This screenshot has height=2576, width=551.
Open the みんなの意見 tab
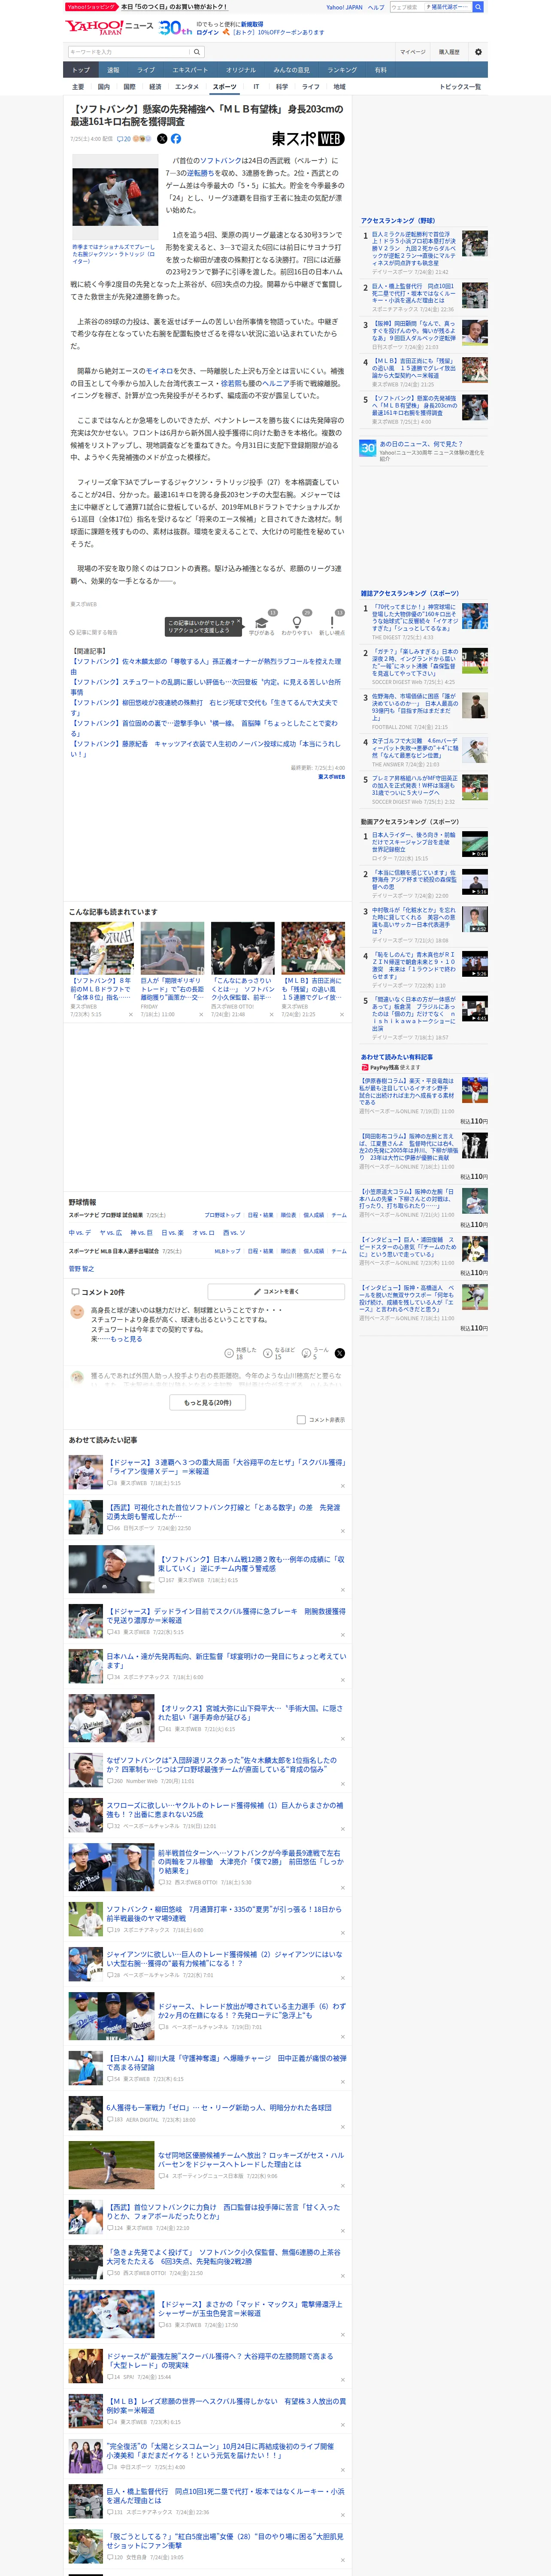coord(292,70)
